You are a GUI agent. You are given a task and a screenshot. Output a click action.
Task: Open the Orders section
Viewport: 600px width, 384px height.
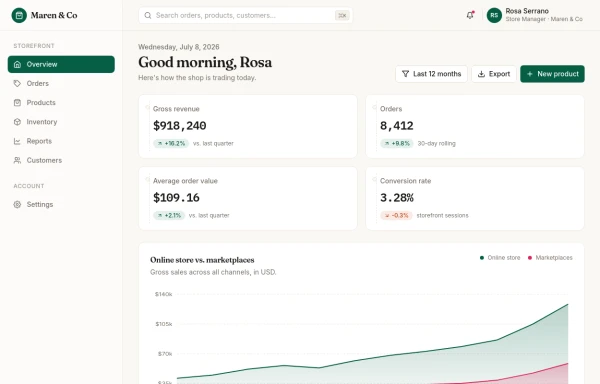(61, 83)
